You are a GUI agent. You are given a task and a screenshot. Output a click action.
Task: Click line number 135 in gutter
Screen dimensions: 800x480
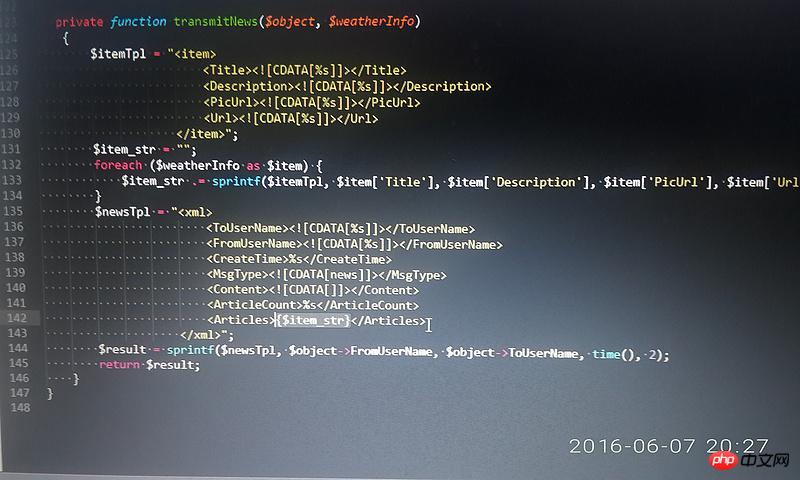point(13,211)
